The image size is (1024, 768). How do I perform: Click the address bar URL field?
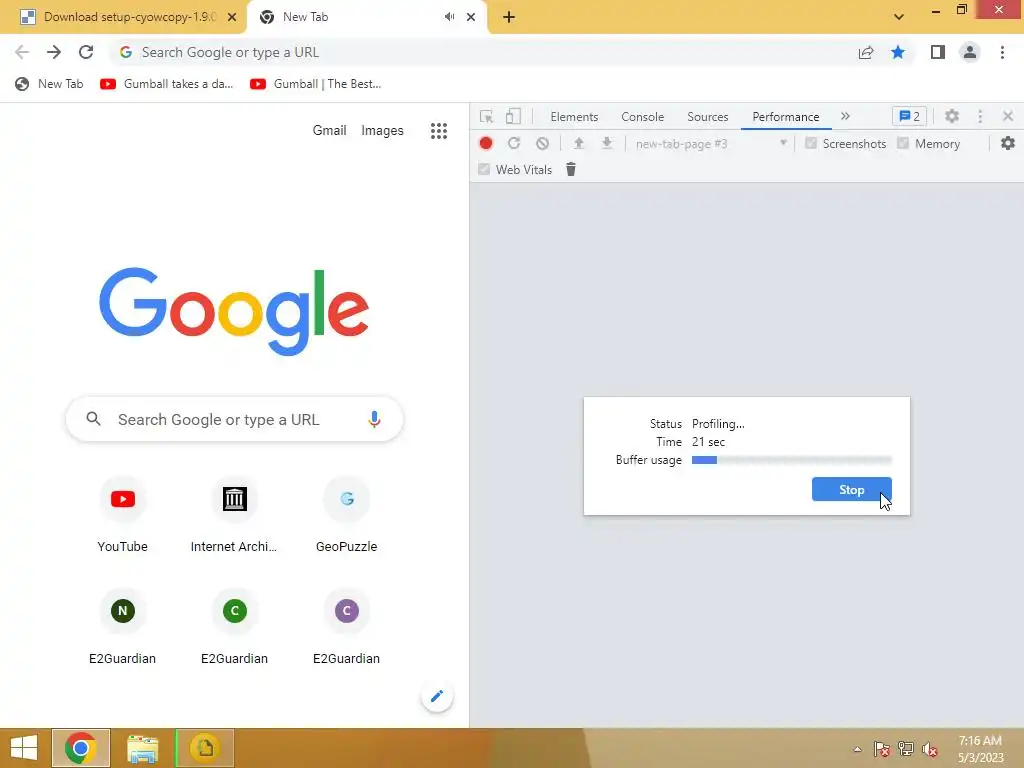click(483, 52)
